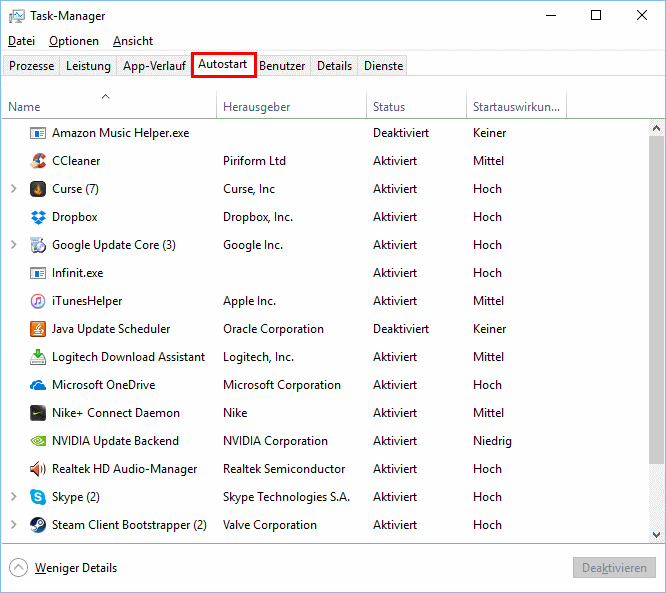The width and height of the screenshot is (666, 593).
Task: Click the iTunesHelper music note icon
Action: coord(38,301)
